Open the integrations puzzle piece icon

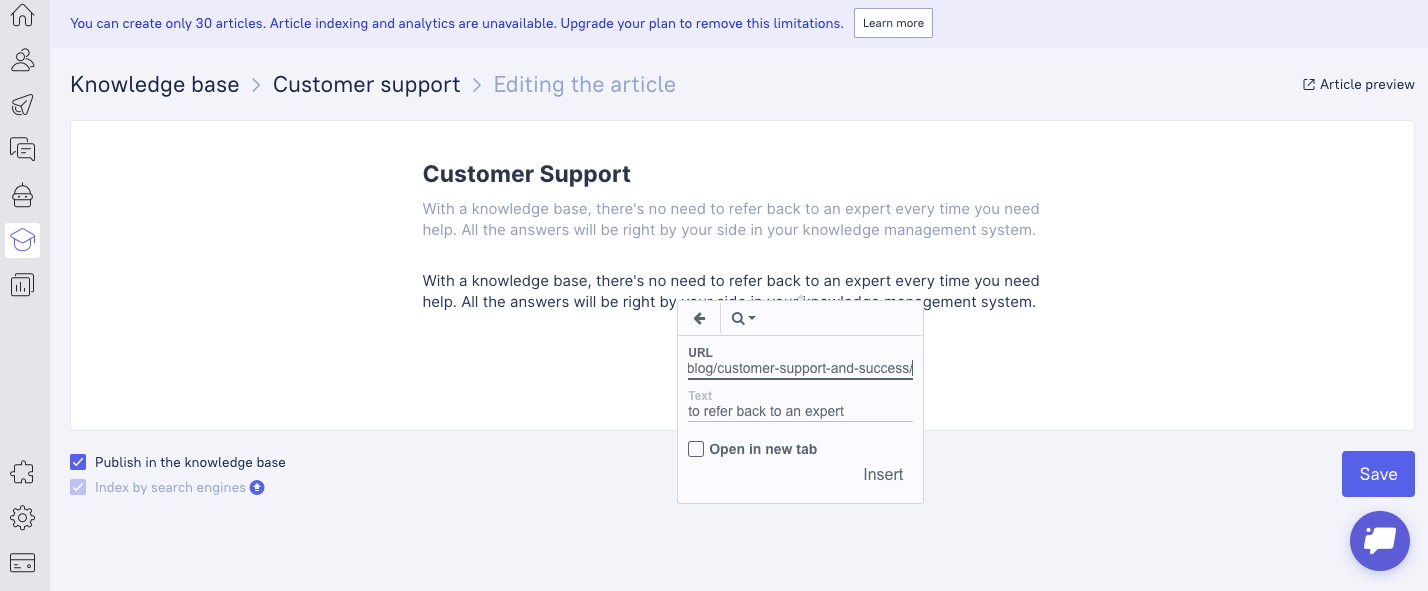pos(22,472)
